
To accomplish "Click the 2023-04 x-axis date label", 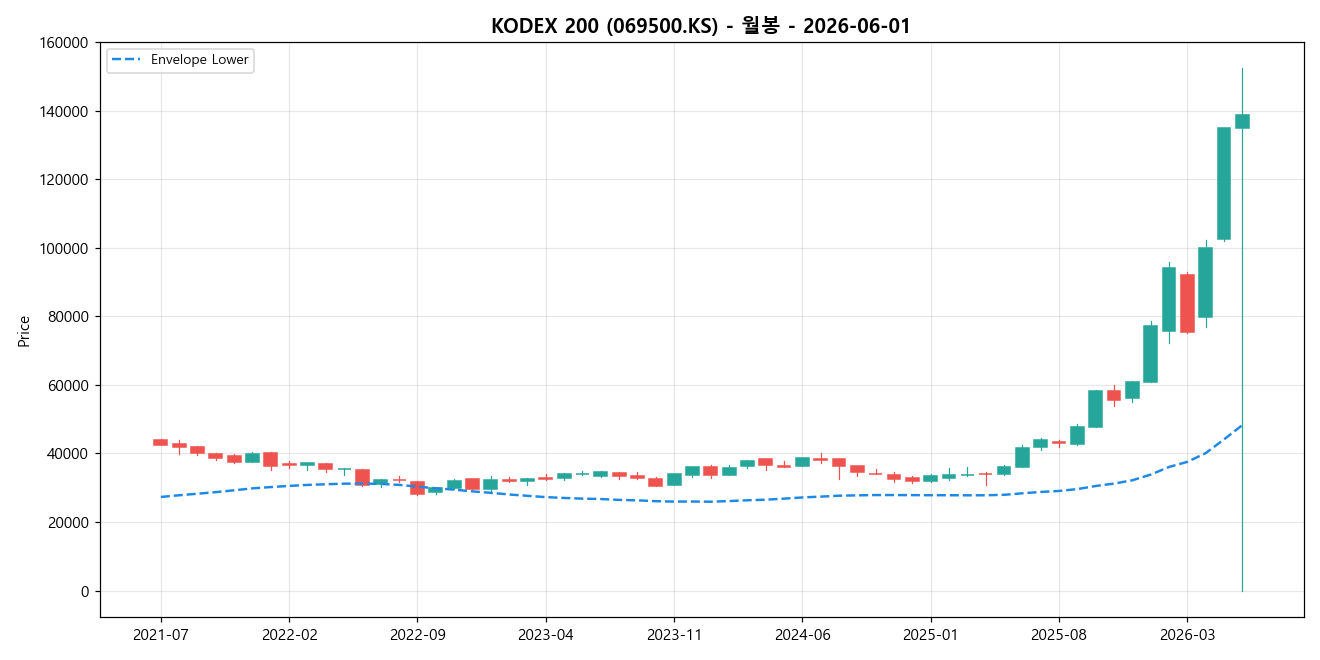I will [x=546, y=635].
